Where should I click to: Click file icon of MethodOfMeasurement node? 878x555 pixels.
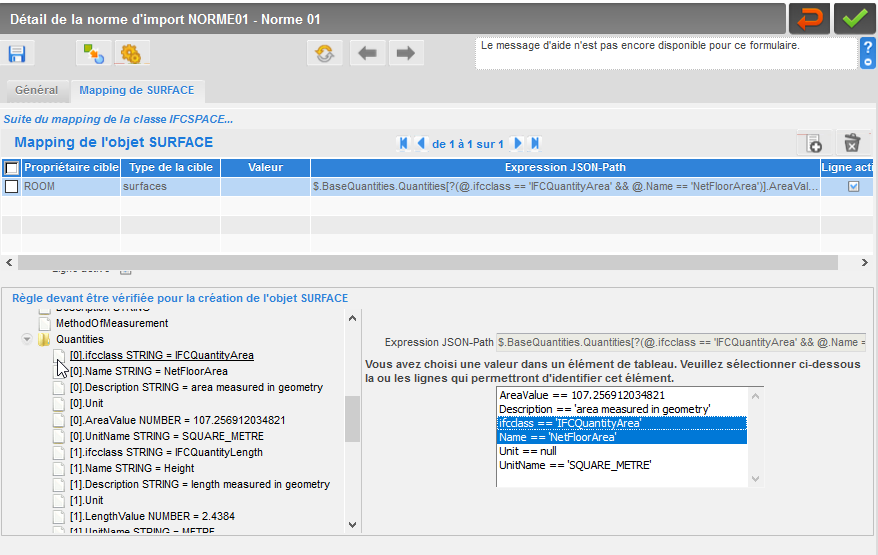coord(44,323)
